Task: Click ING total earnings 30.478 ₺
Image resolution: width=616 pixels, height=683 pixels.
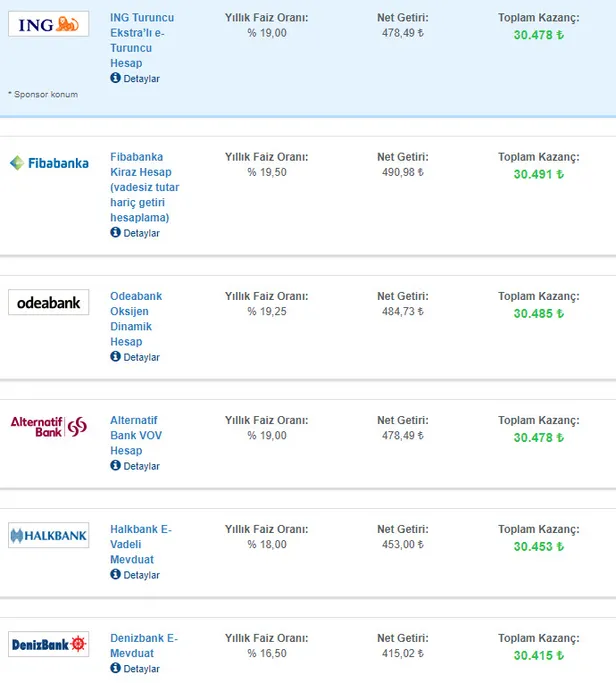Action: (538, 35)
